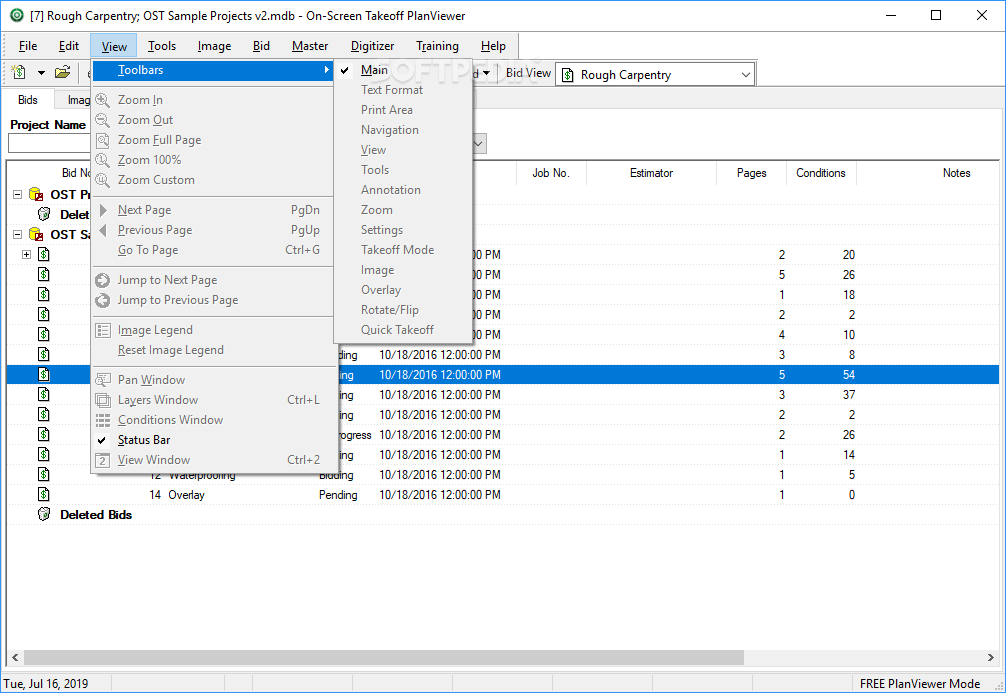This screenshot has width=1006, height=693.
Task: Enable the Navigation toolbar
Action: [403, 130]
